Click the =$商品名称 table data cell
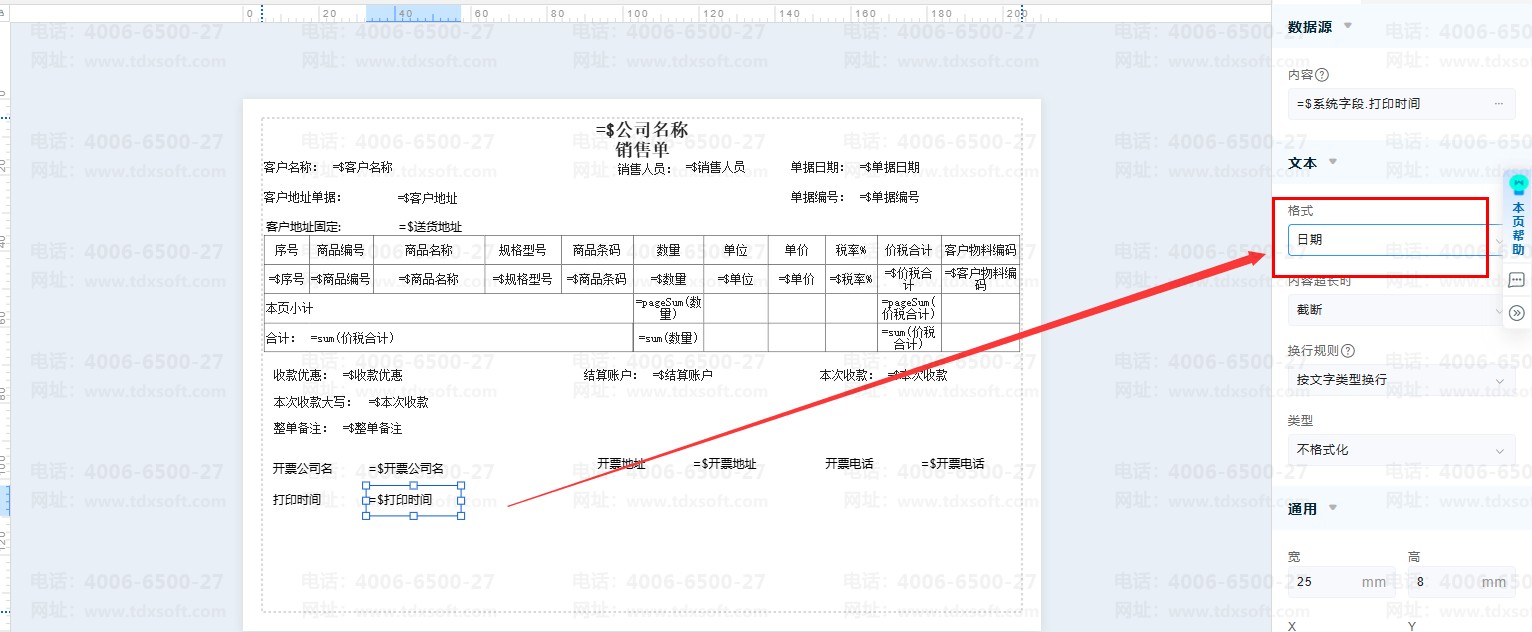 point(429,279)
